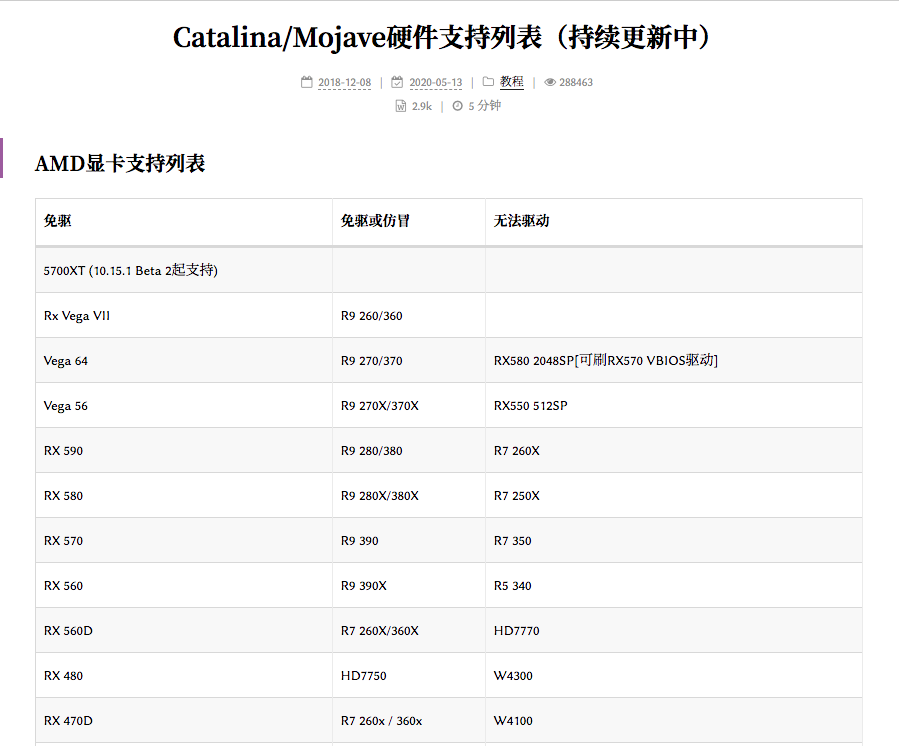The width and height of the screenshot is (899, 746).
Task: Click the 2020-05-13 update date
Action: pyautogui.click(x=436, y=83)
